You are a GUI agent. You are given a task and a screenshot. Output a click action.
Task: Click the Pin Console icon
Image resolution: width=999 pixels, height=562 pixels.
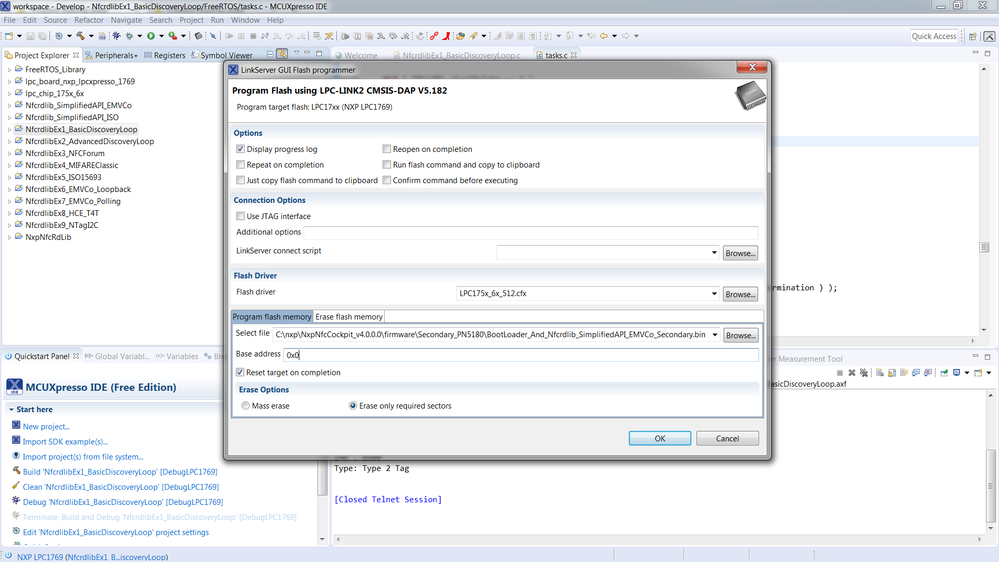tap(944, 373)
